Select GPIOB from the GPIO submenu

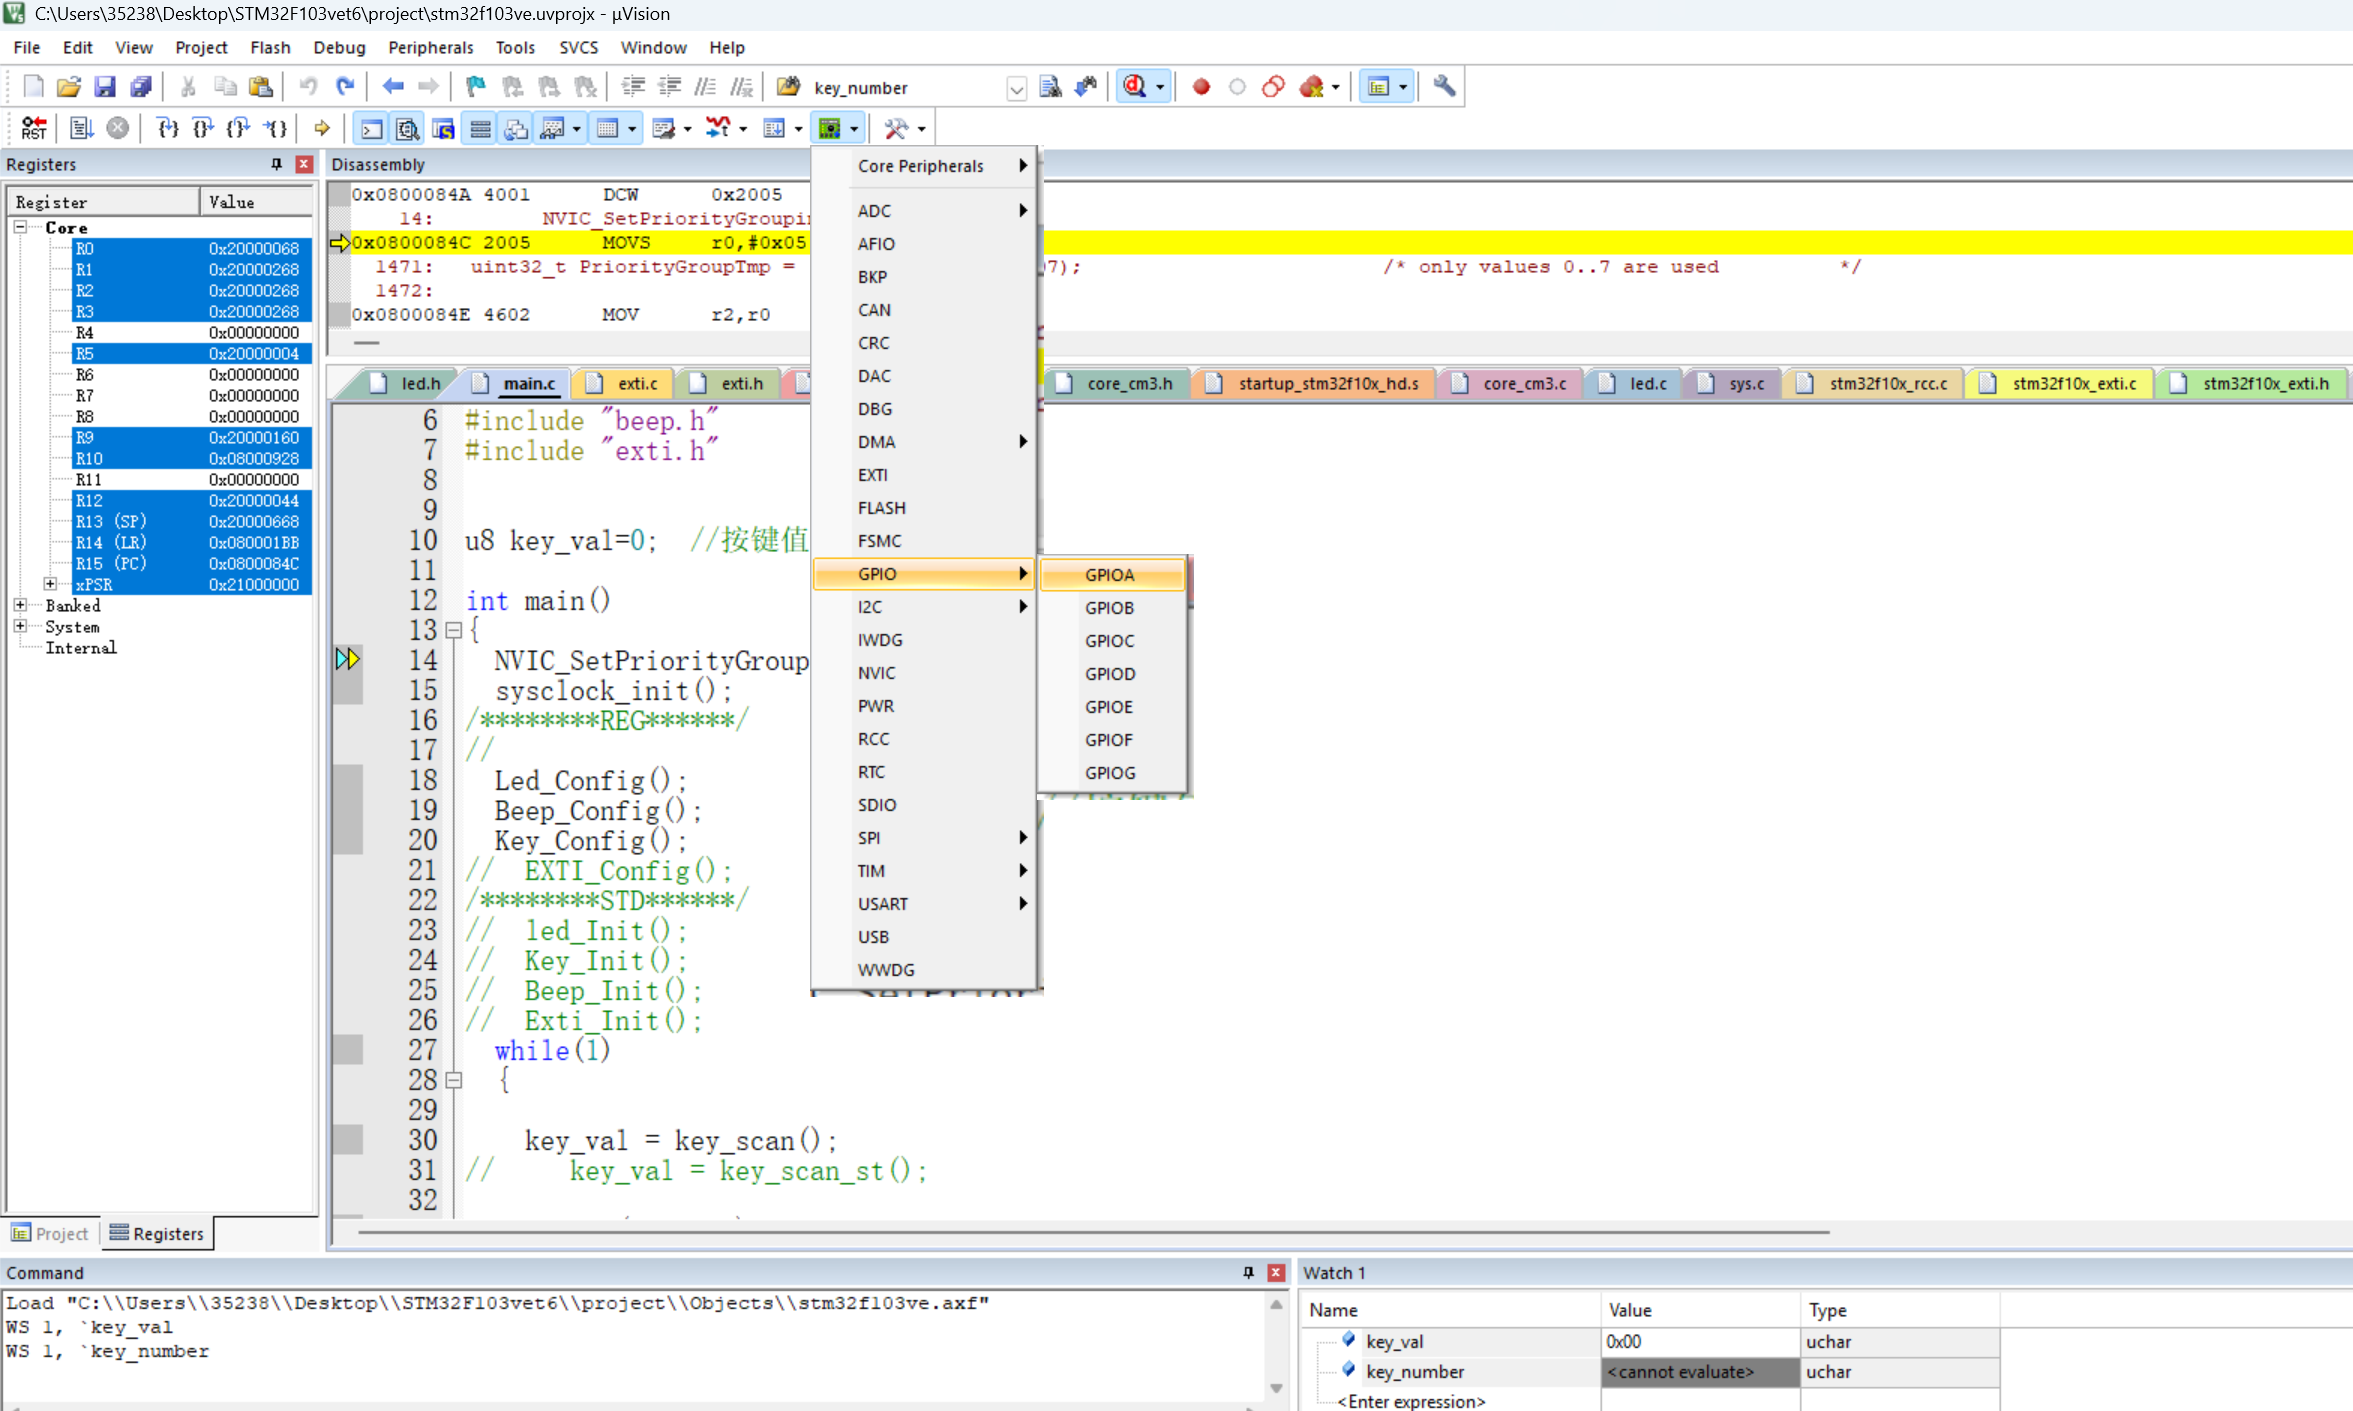tap(1109, 608)
